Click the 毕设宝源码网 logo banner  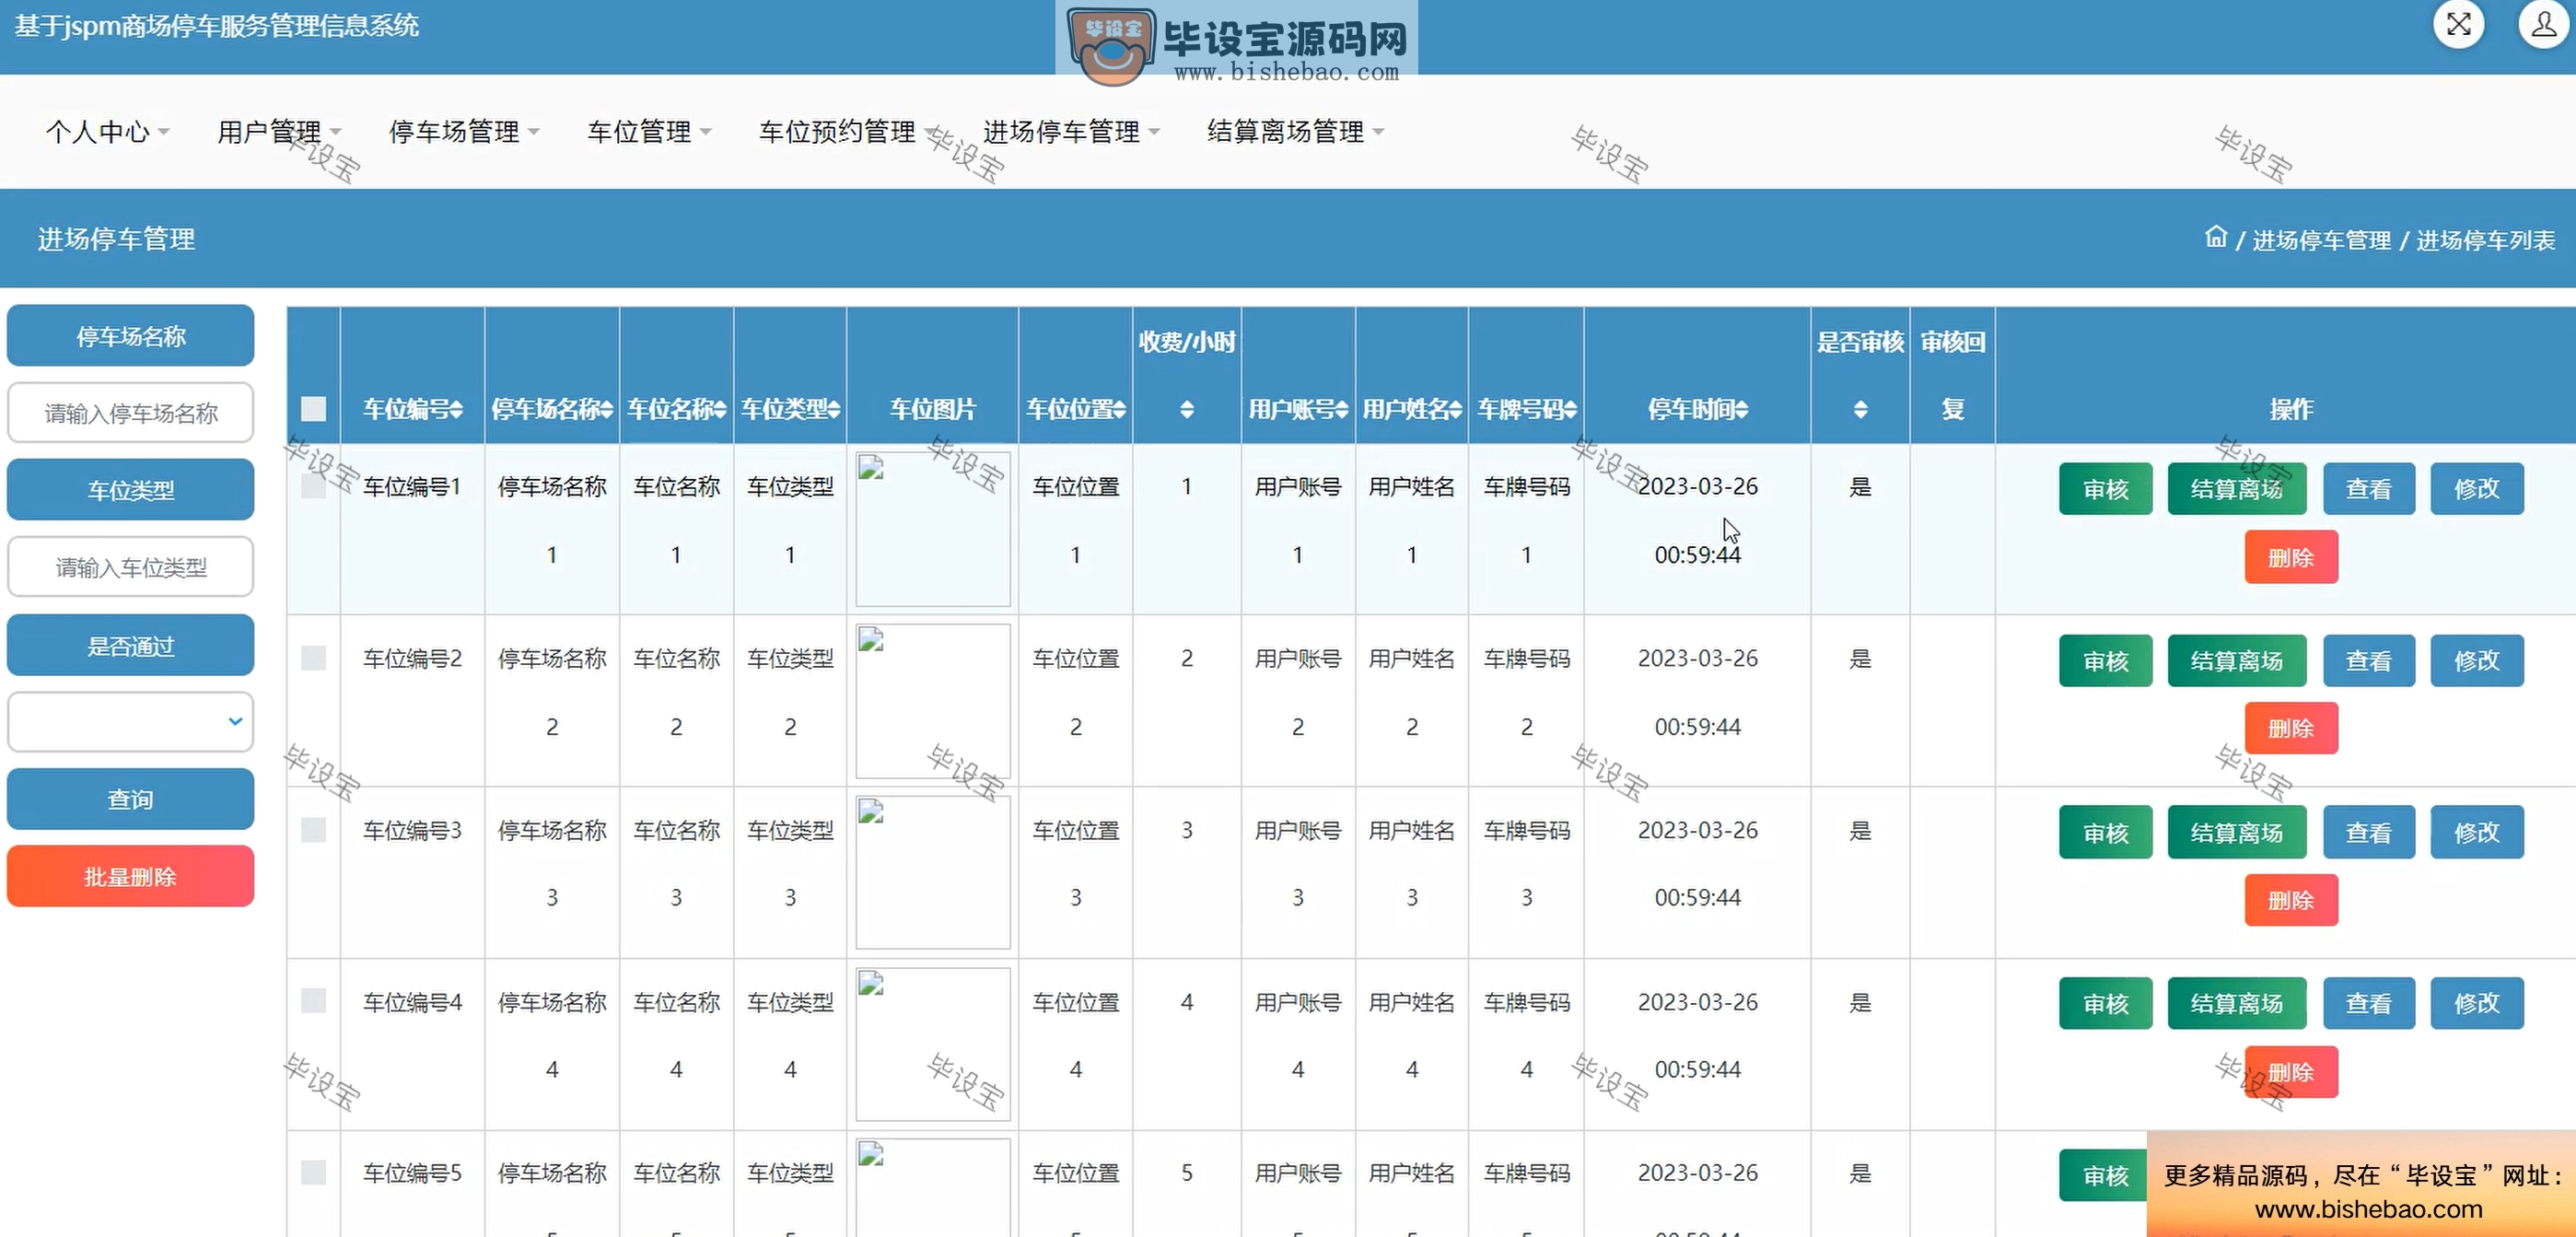1236,42
